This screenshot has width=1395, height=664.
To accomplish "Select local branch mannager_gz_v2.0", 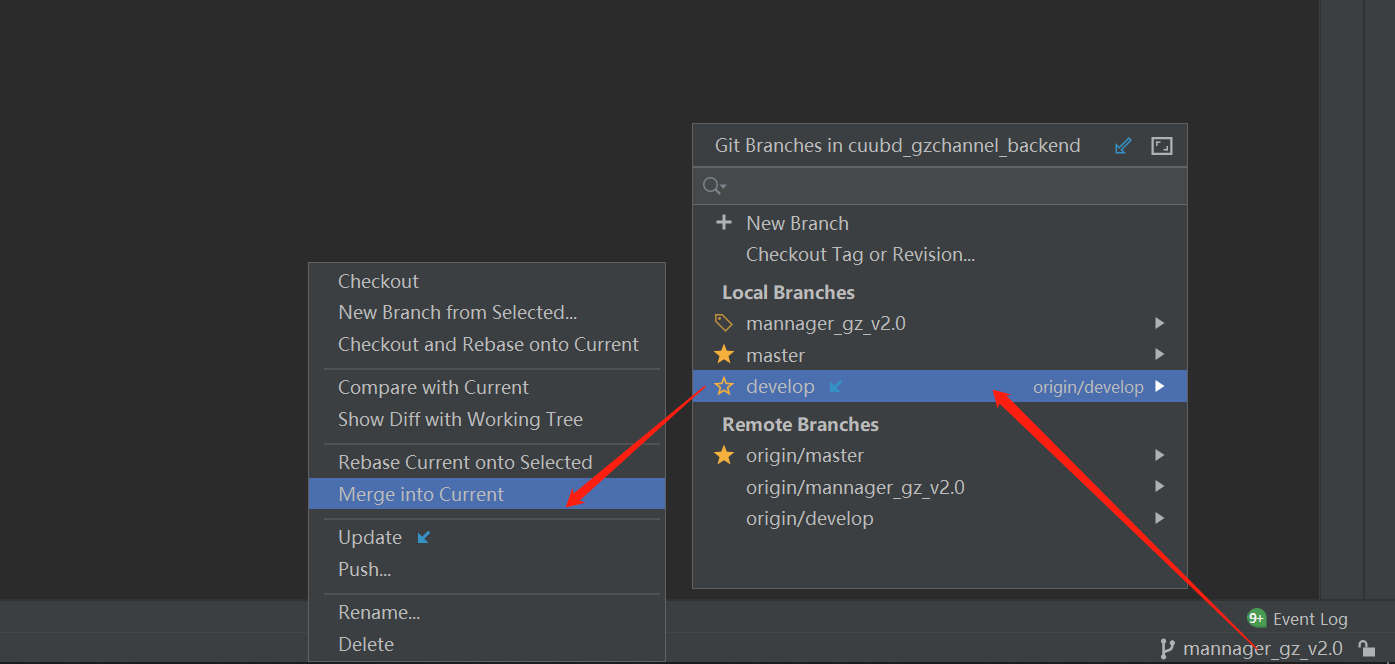I will coord(940,323).
